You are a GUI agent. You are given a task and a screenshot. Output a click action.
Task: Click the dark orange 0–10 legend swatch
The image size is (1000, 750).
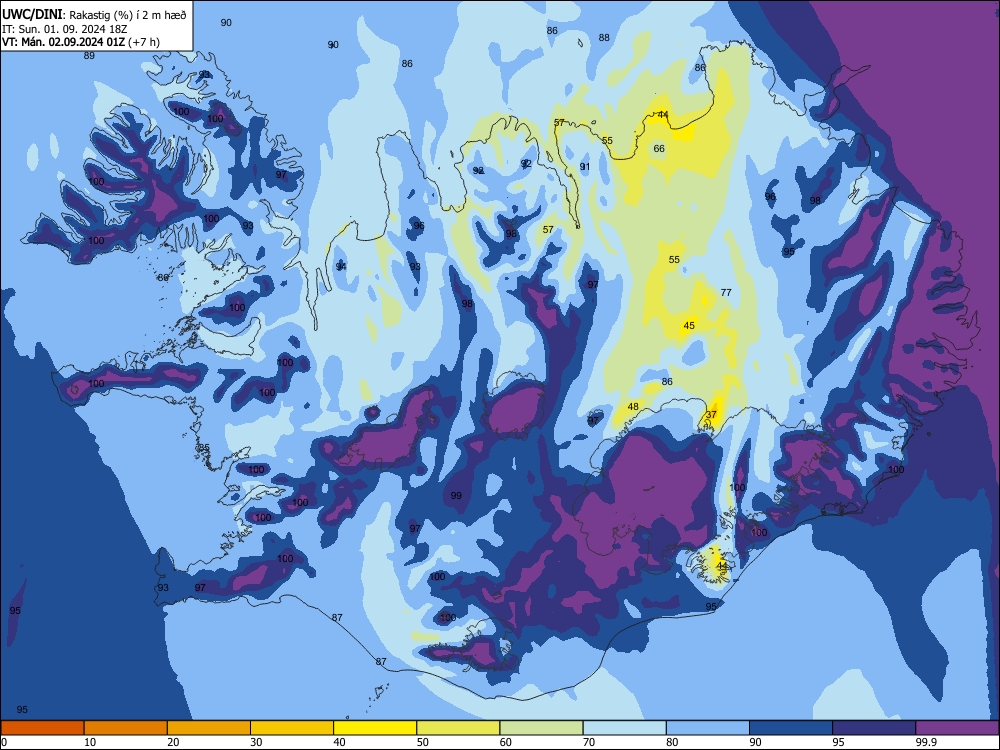pos(42,728)
